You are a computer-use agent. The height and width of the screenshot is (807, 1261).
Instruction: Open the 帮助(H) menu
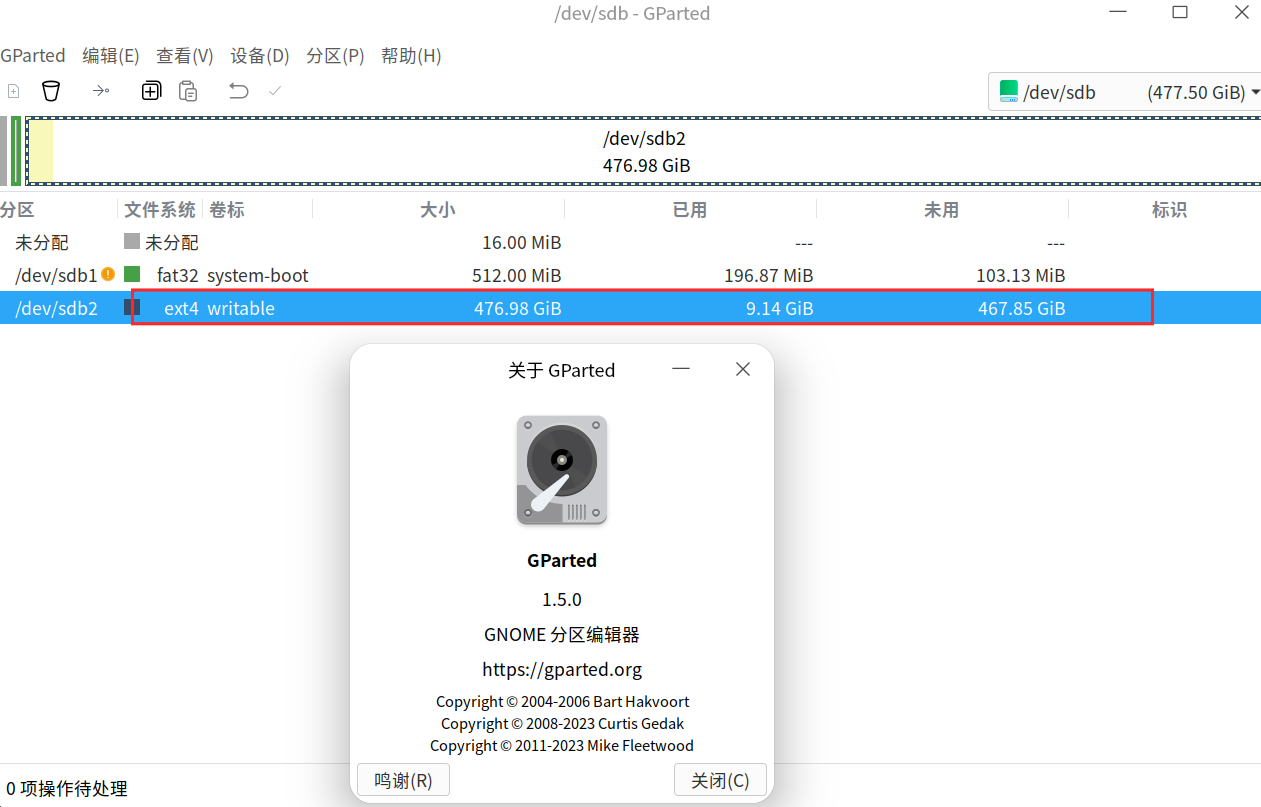[x=411, y=56]
